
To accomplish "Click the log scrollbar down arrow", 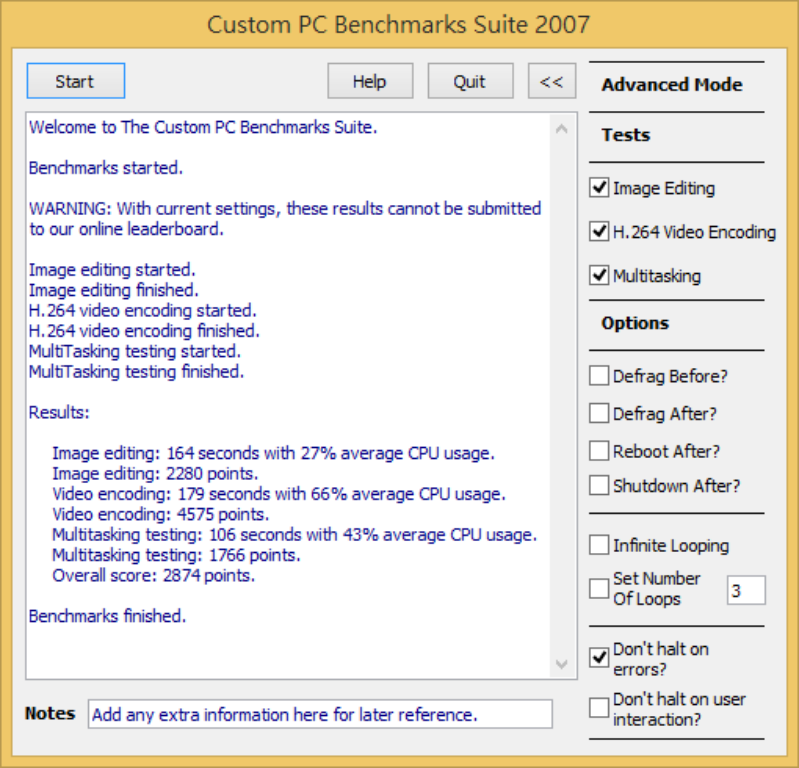I will pyautogui.click(x=561, y=663).
